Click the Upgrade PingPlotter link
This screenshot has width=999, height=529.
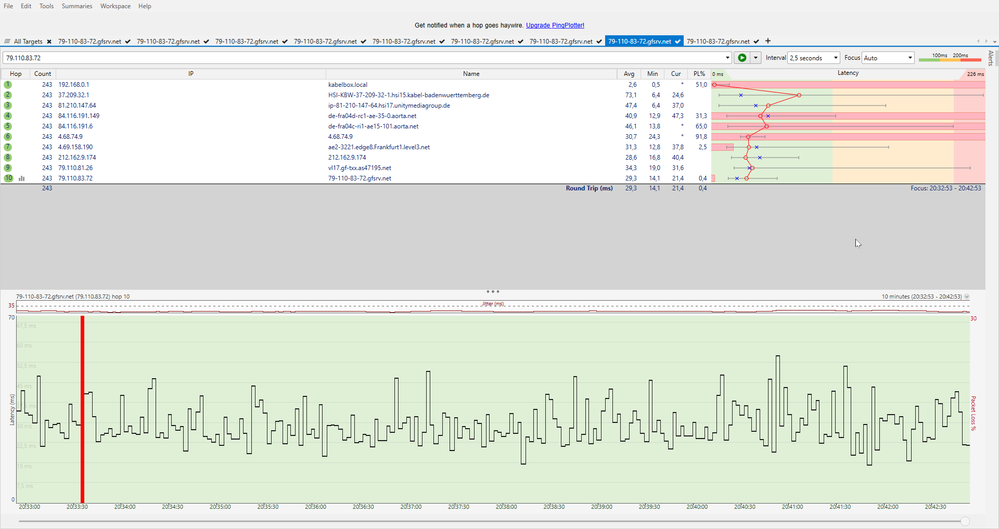555,23
